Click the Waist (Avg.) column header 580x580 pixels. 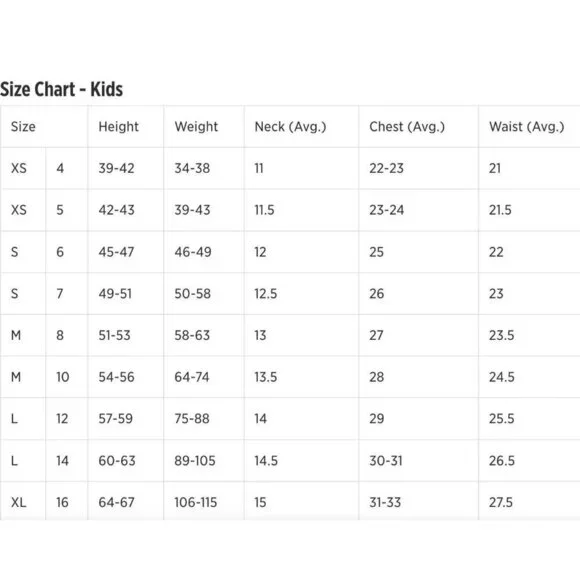pos(526,127)
